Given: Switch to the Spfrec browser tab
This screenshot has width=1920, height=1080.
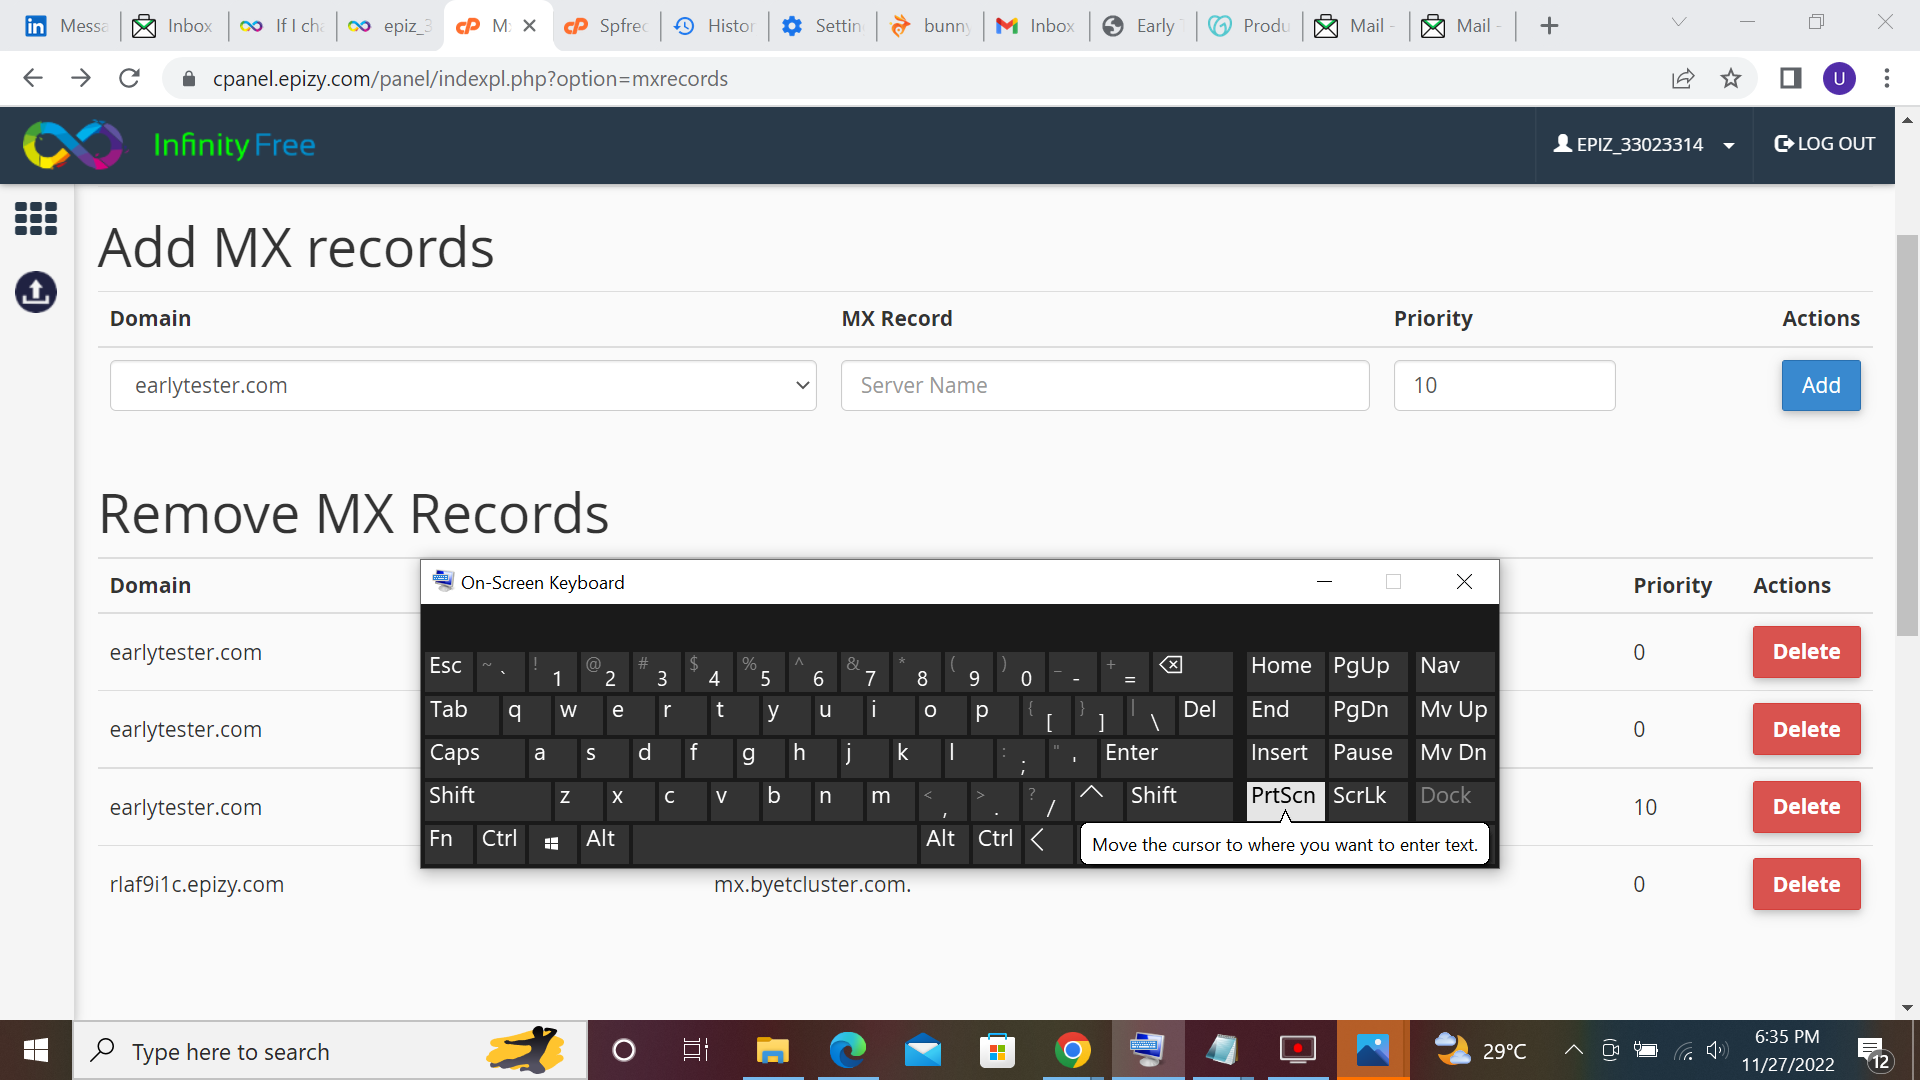Looking at the screenshot, I should tap(606, 26).
